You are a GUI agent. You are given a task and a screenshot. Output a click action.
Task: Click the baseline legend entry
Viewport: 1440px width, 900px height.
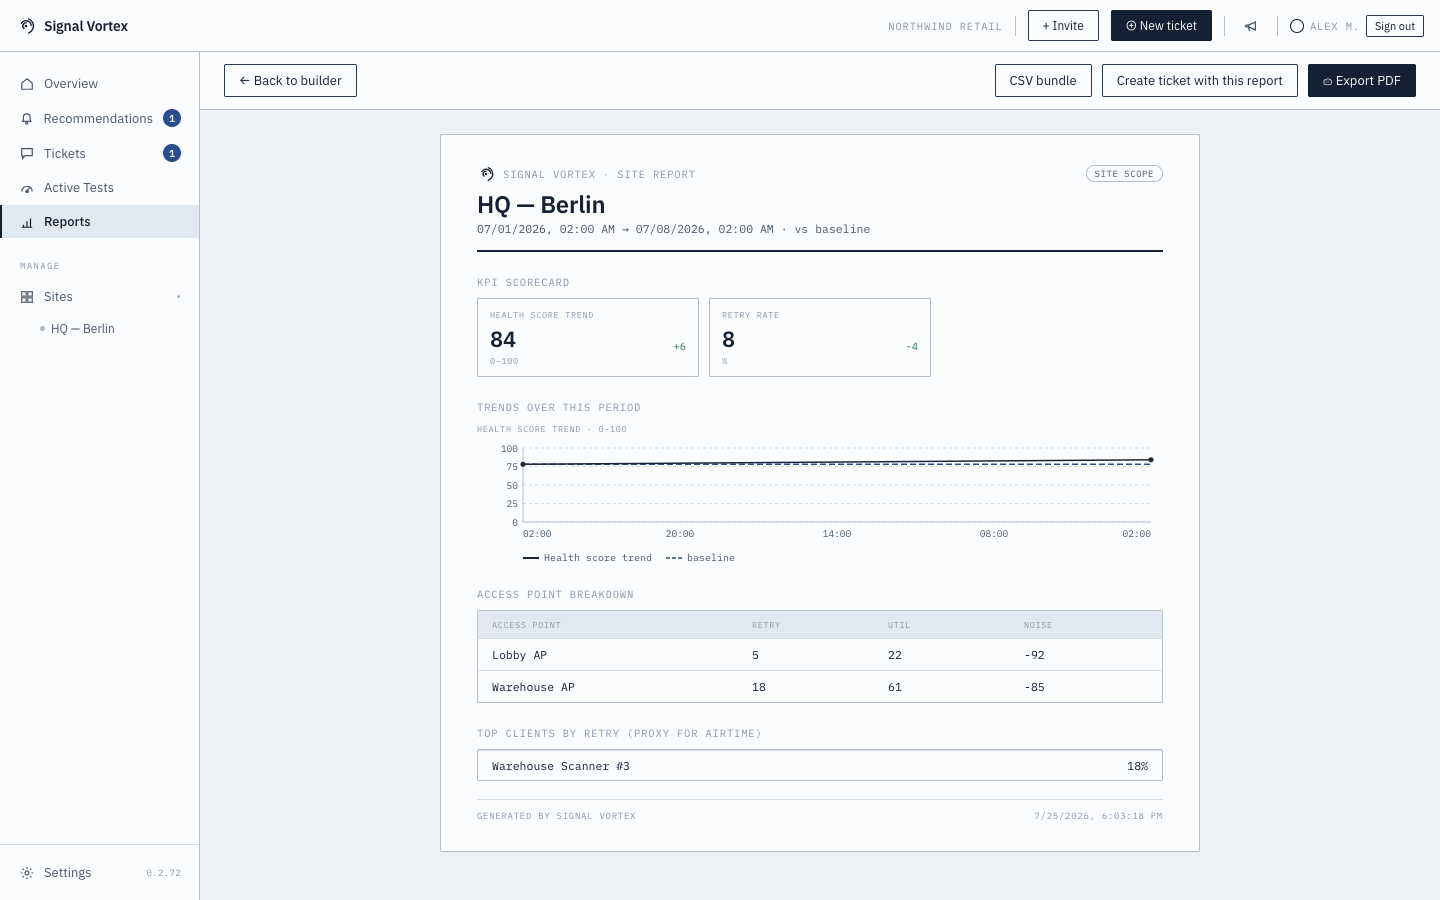pyautogui.click(x=700, y=558)
